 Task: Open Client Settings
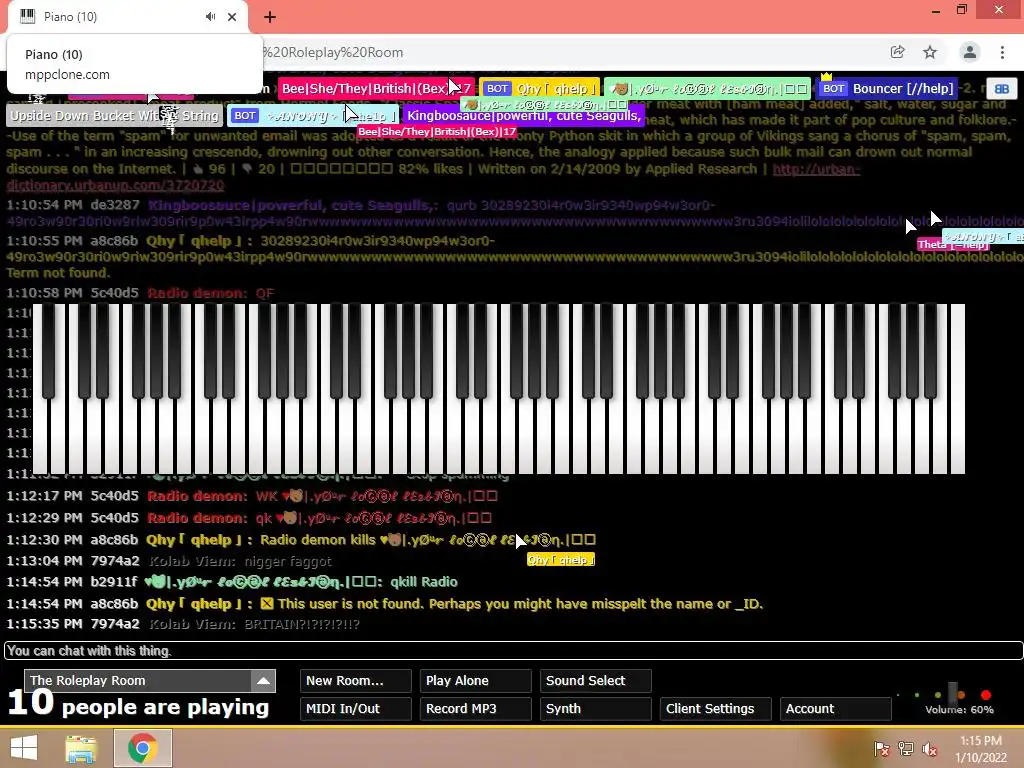716,709
